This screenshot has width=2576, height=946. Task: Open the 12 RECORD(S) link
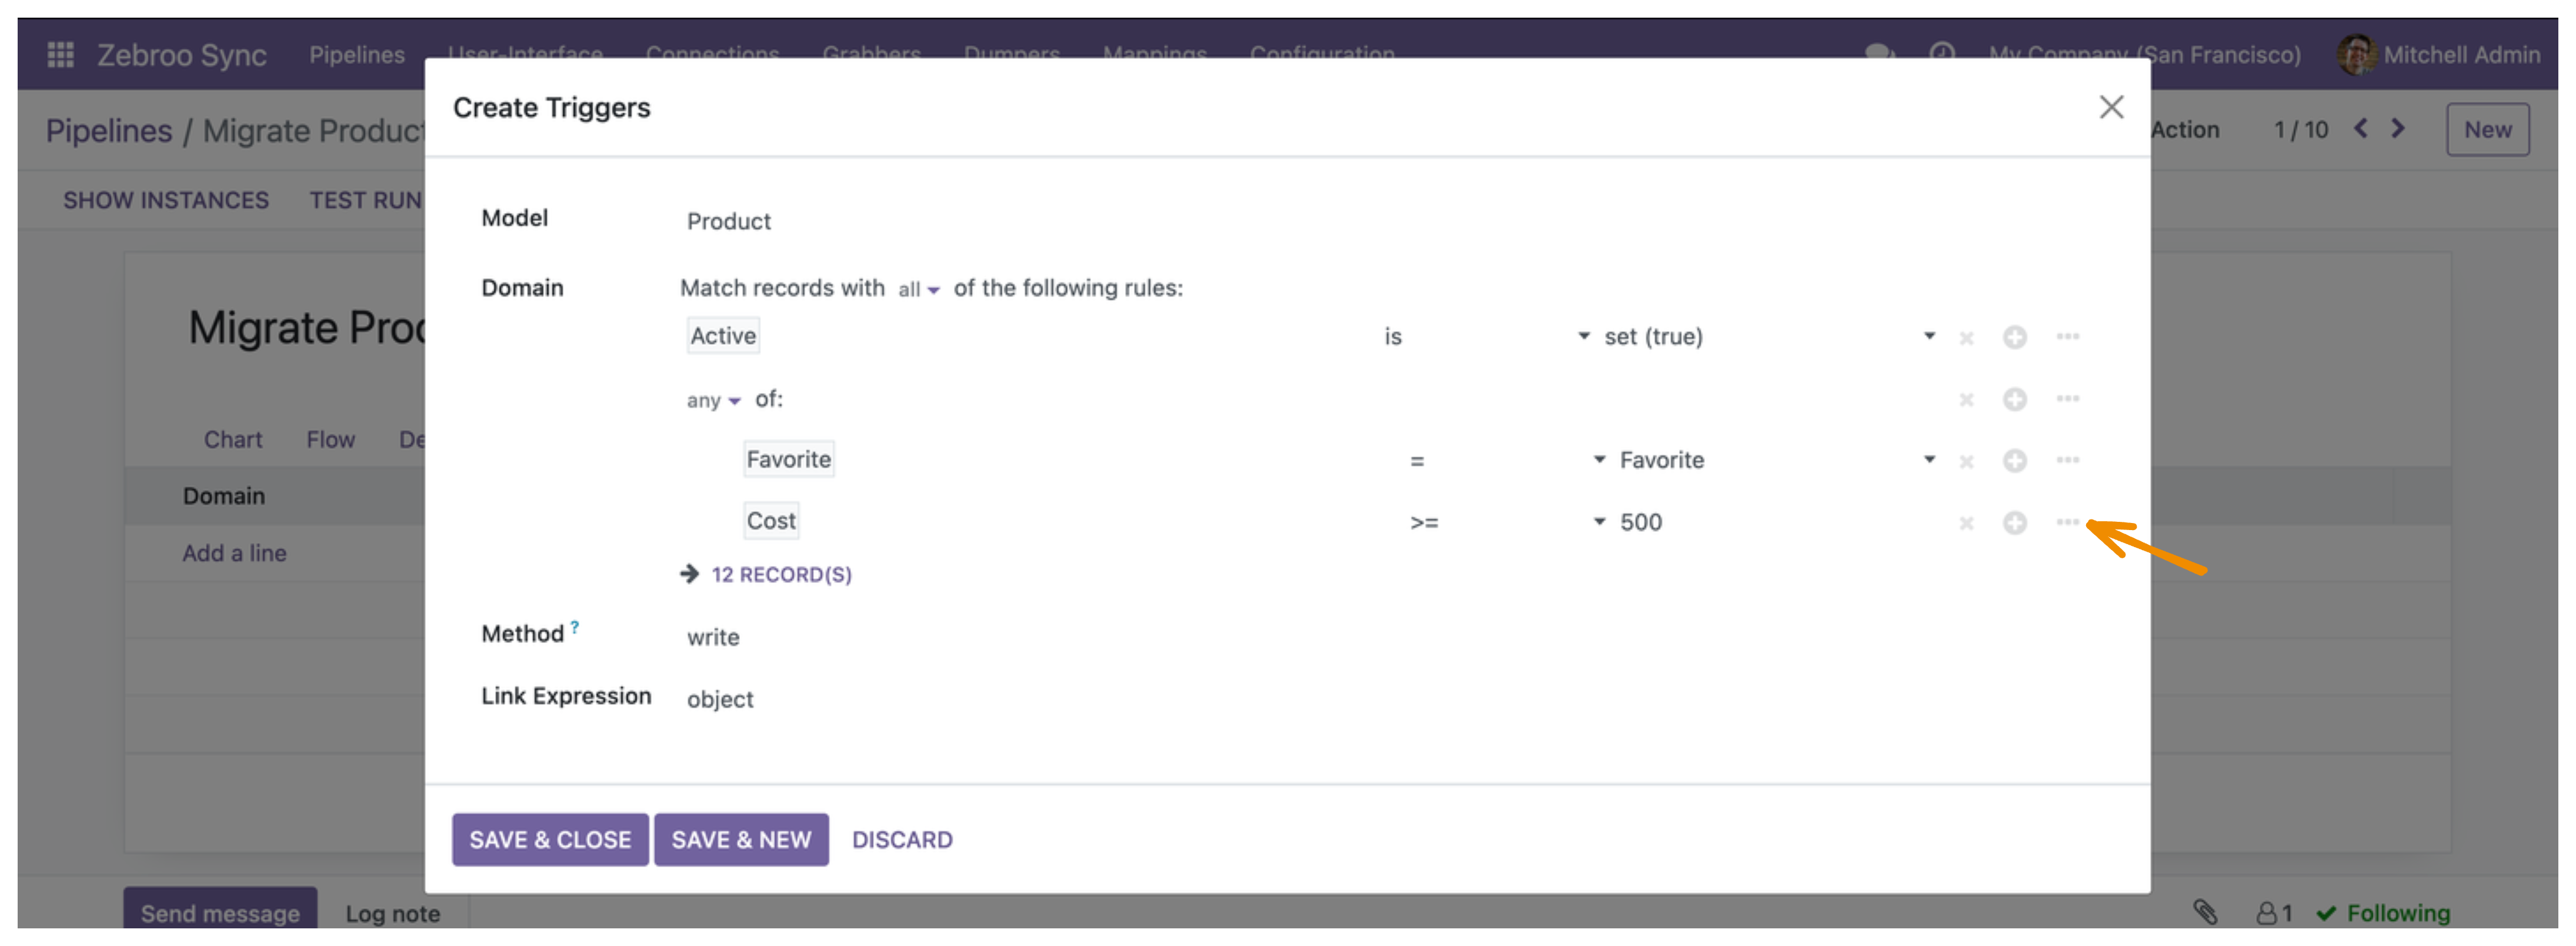[x=781, y=575]
